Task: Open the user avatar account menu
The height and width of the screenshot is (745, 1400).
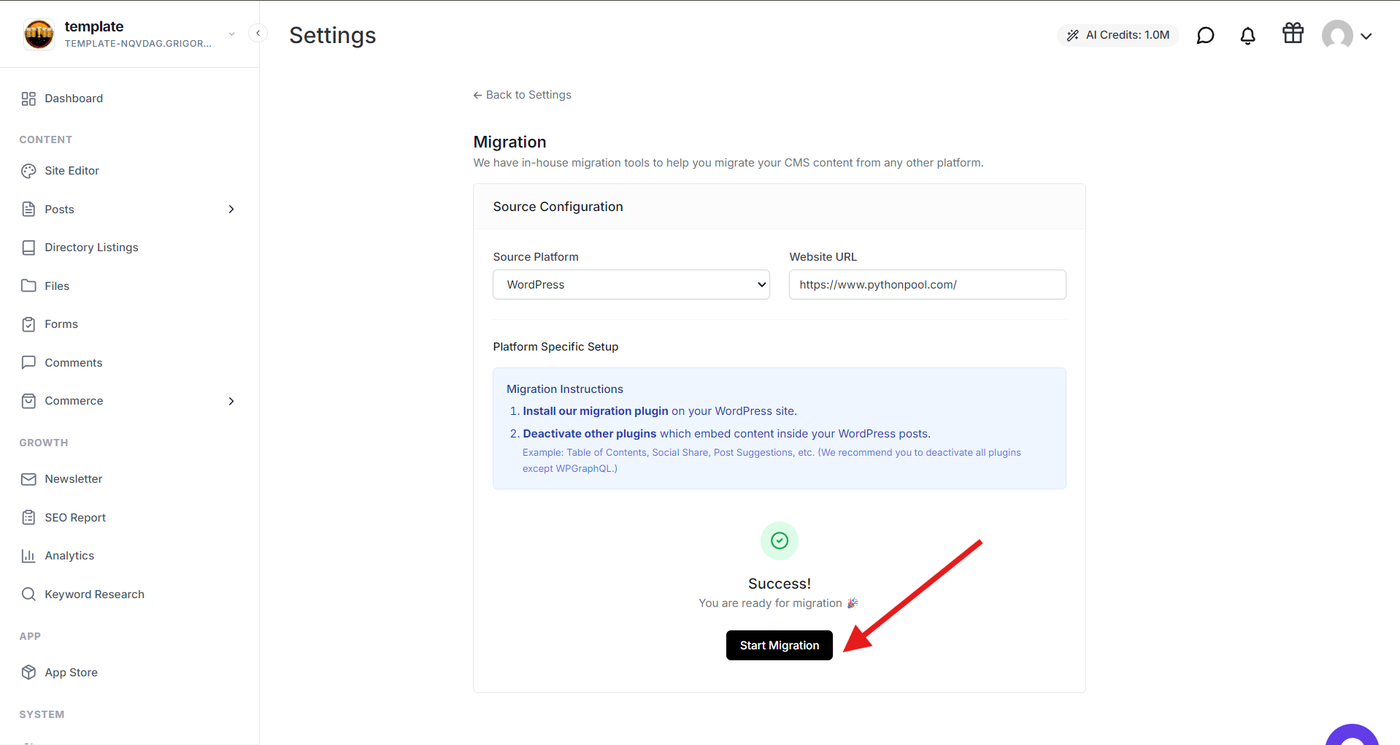Action: [x=1346, y=35]
